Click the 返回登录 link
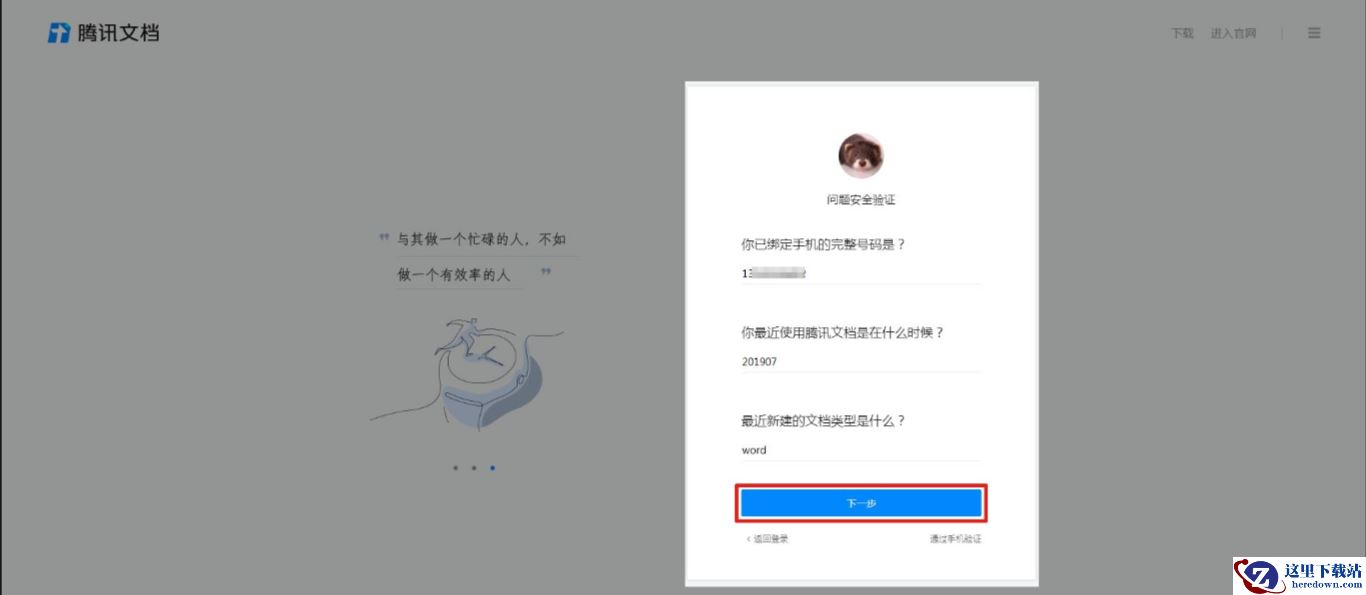Screen dimensions: 1366x595 [x=768, y=539]
